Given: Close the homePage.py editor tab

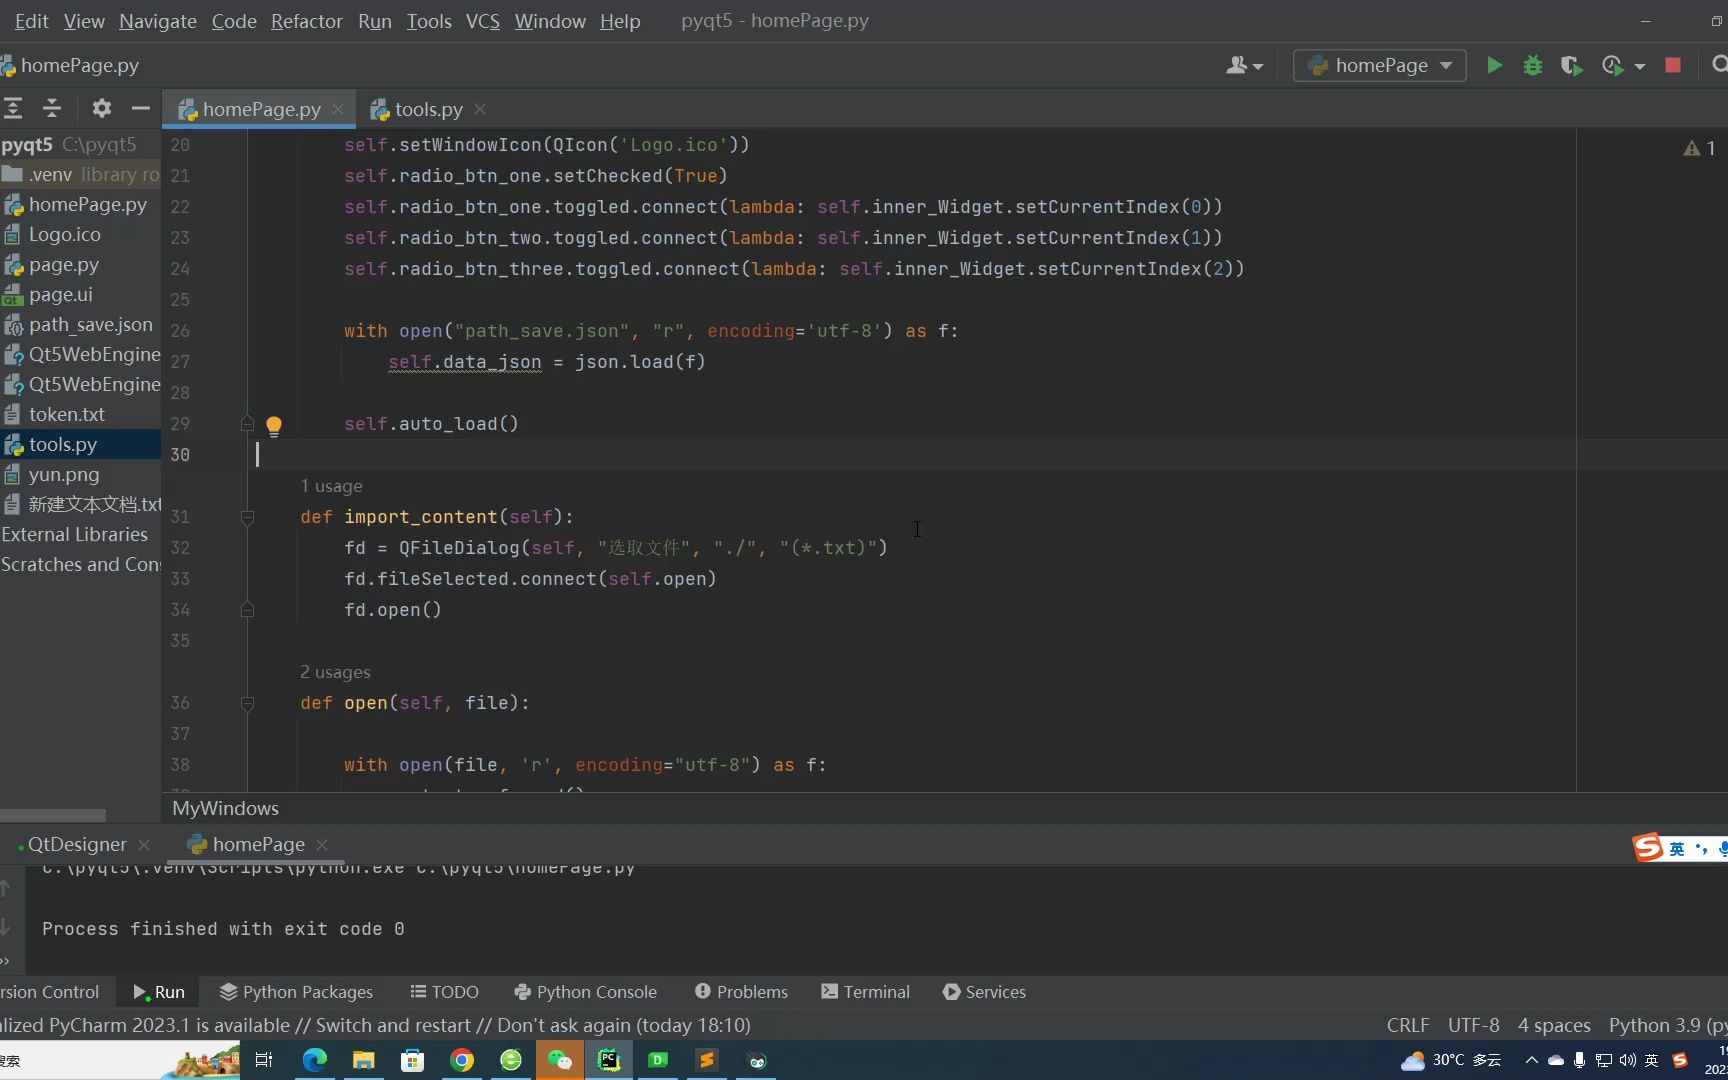Looking at the screenshot, I should pyautogui.click(x=338, y=109).
